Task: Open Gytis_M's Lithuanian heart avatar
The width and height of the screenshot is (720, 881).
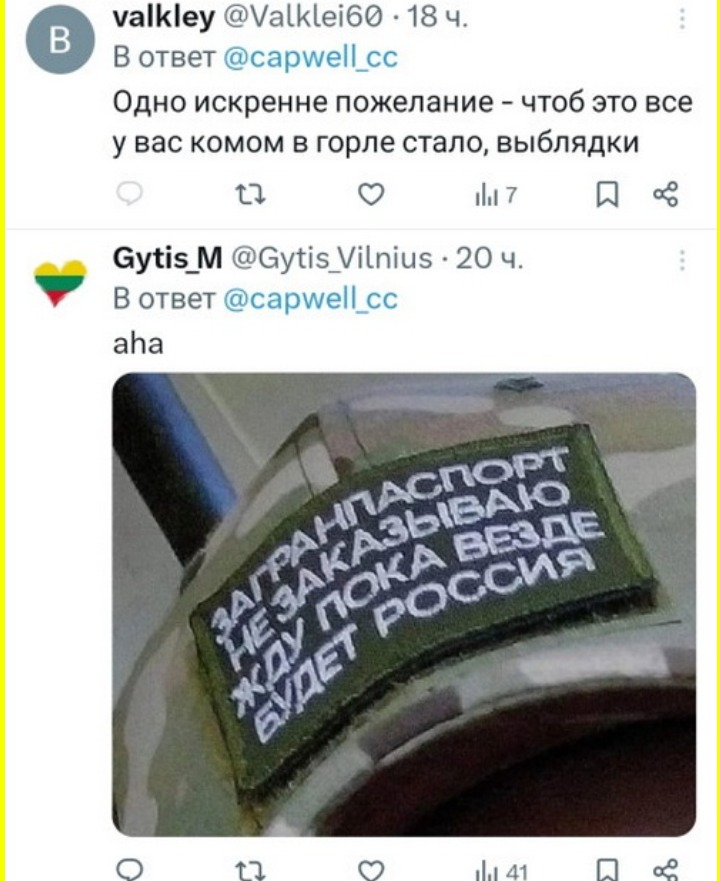Action: 60,283
